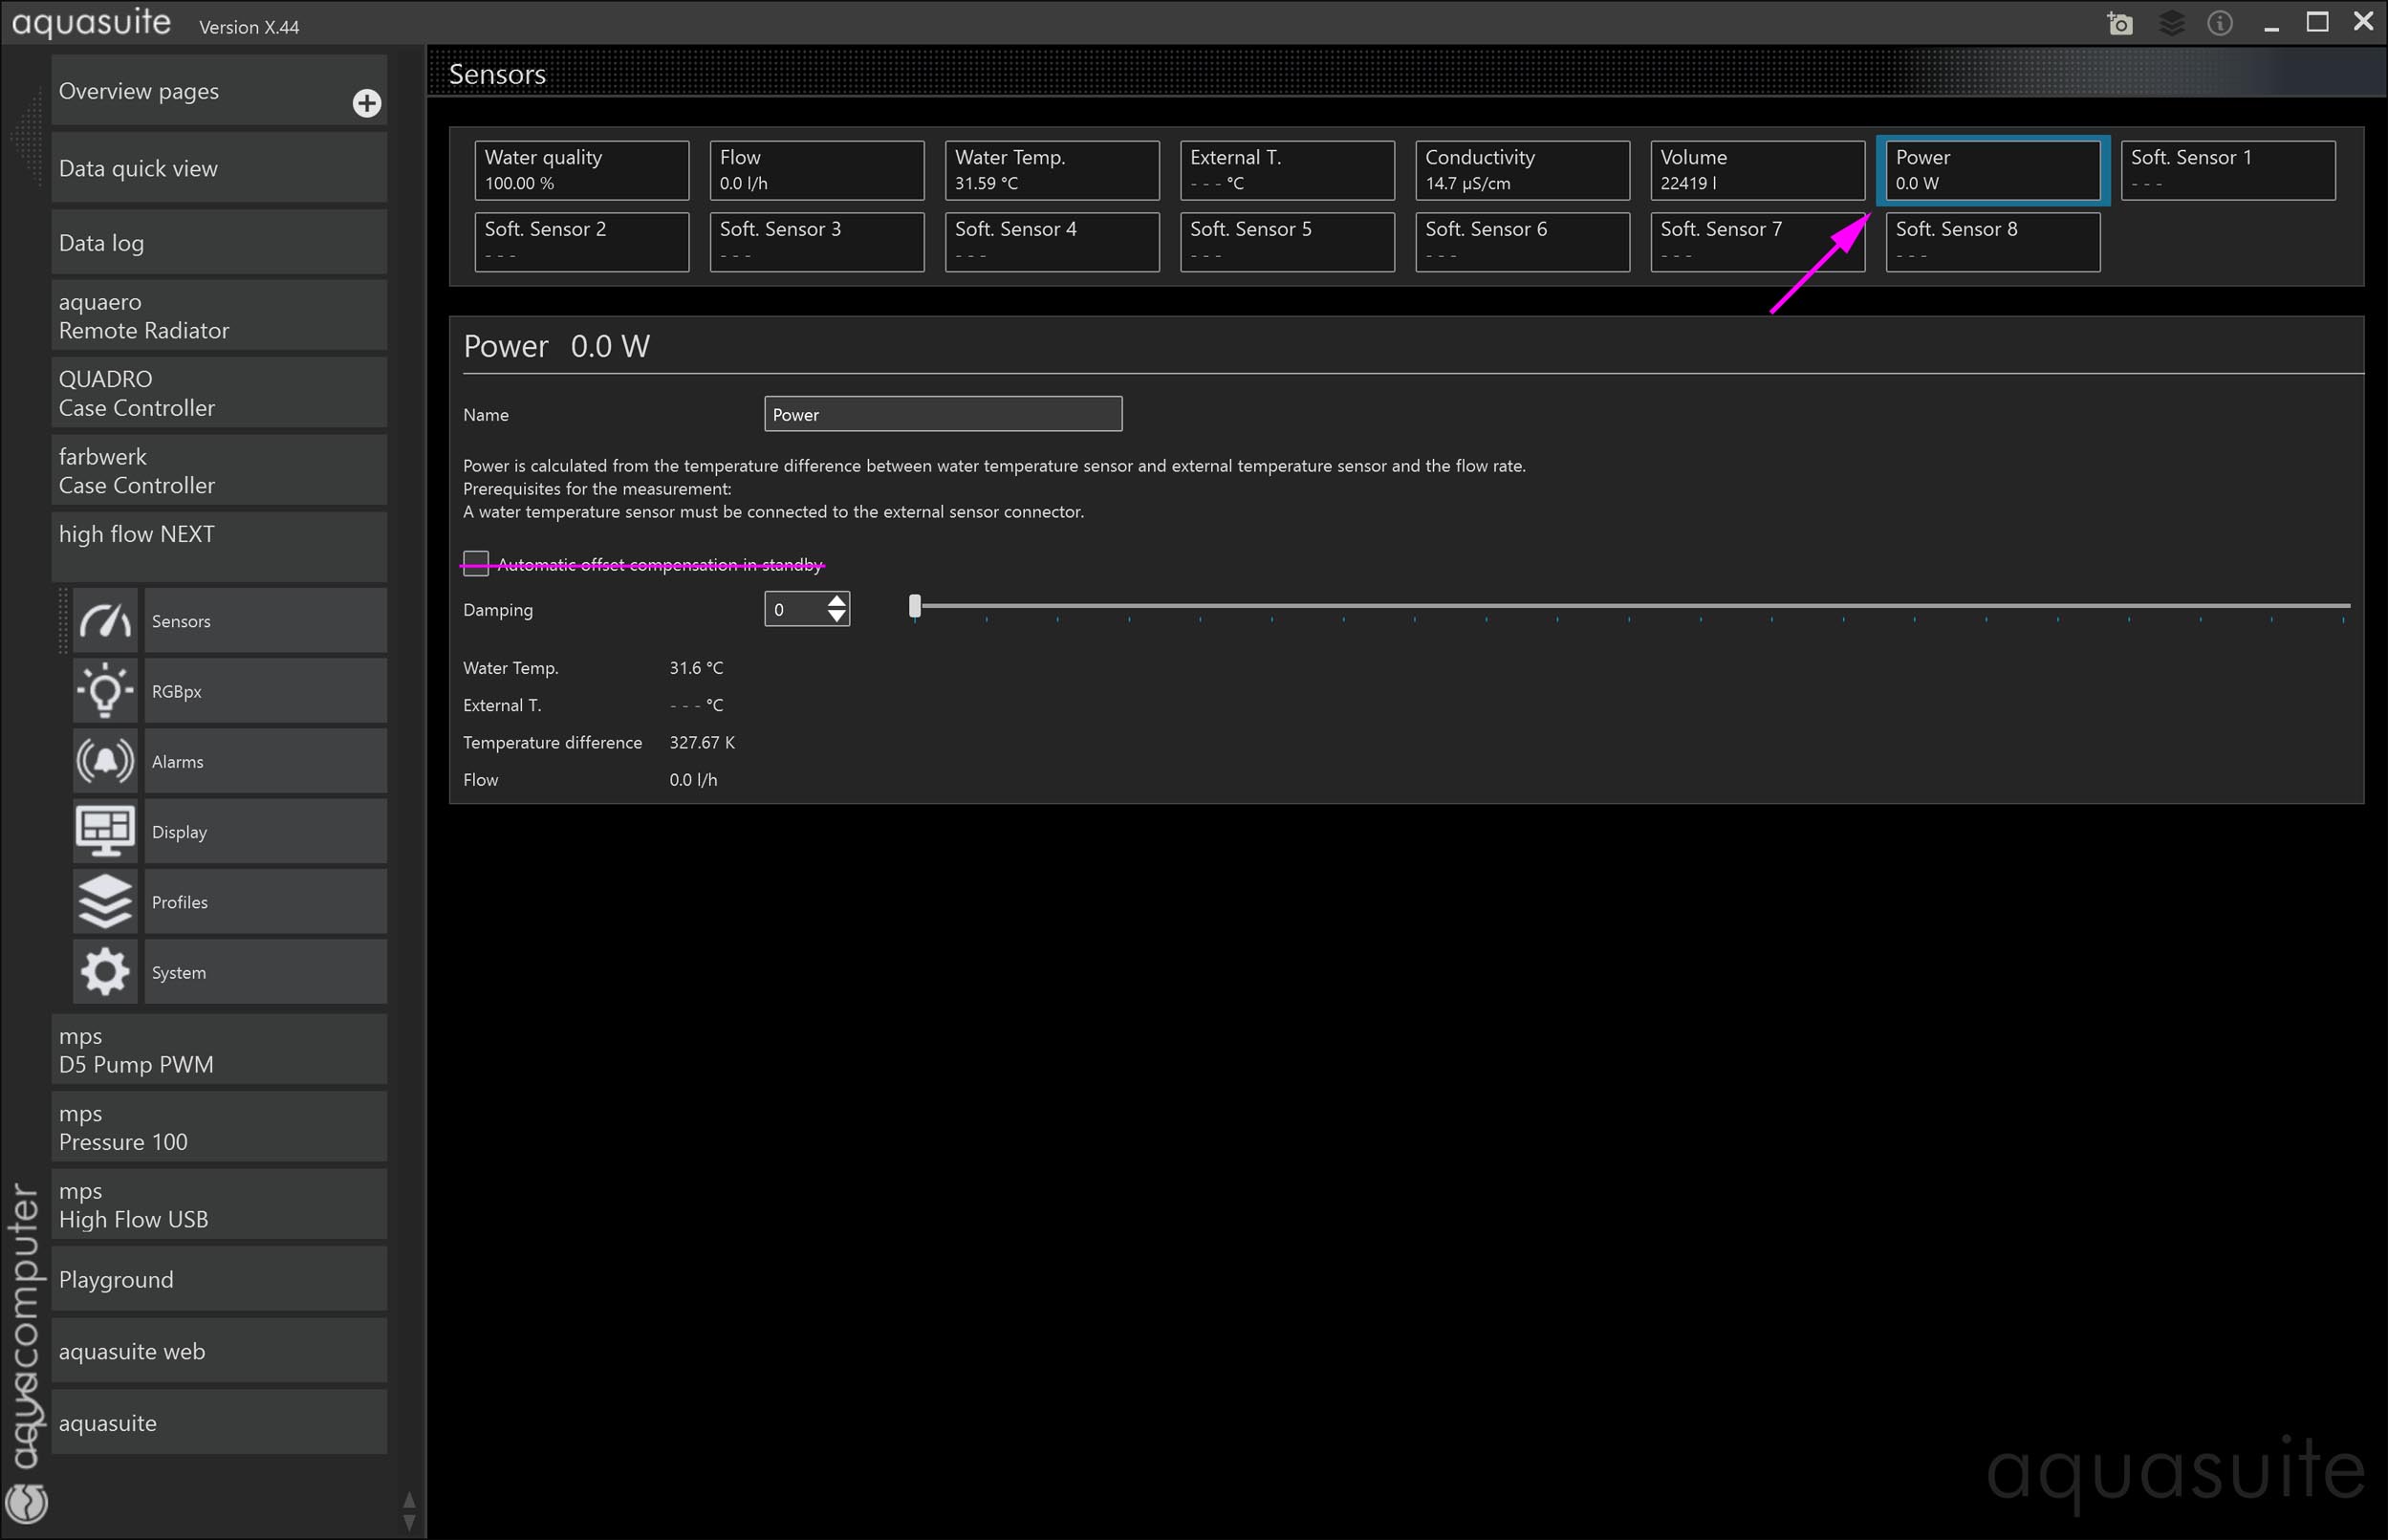Click the Damping slider handle
2388x1540 pixels.
pos(914,606)
